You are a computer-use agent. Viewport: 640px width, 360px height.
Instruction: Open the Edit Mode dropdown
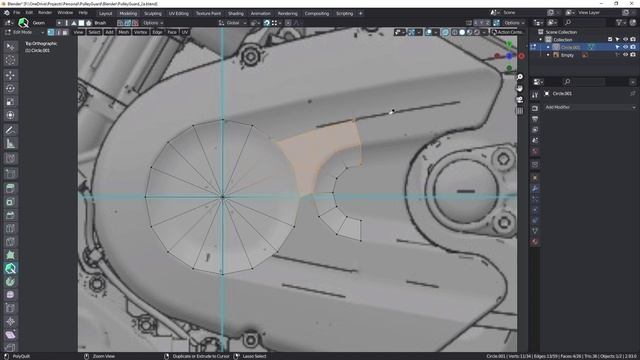click(25, 32)
